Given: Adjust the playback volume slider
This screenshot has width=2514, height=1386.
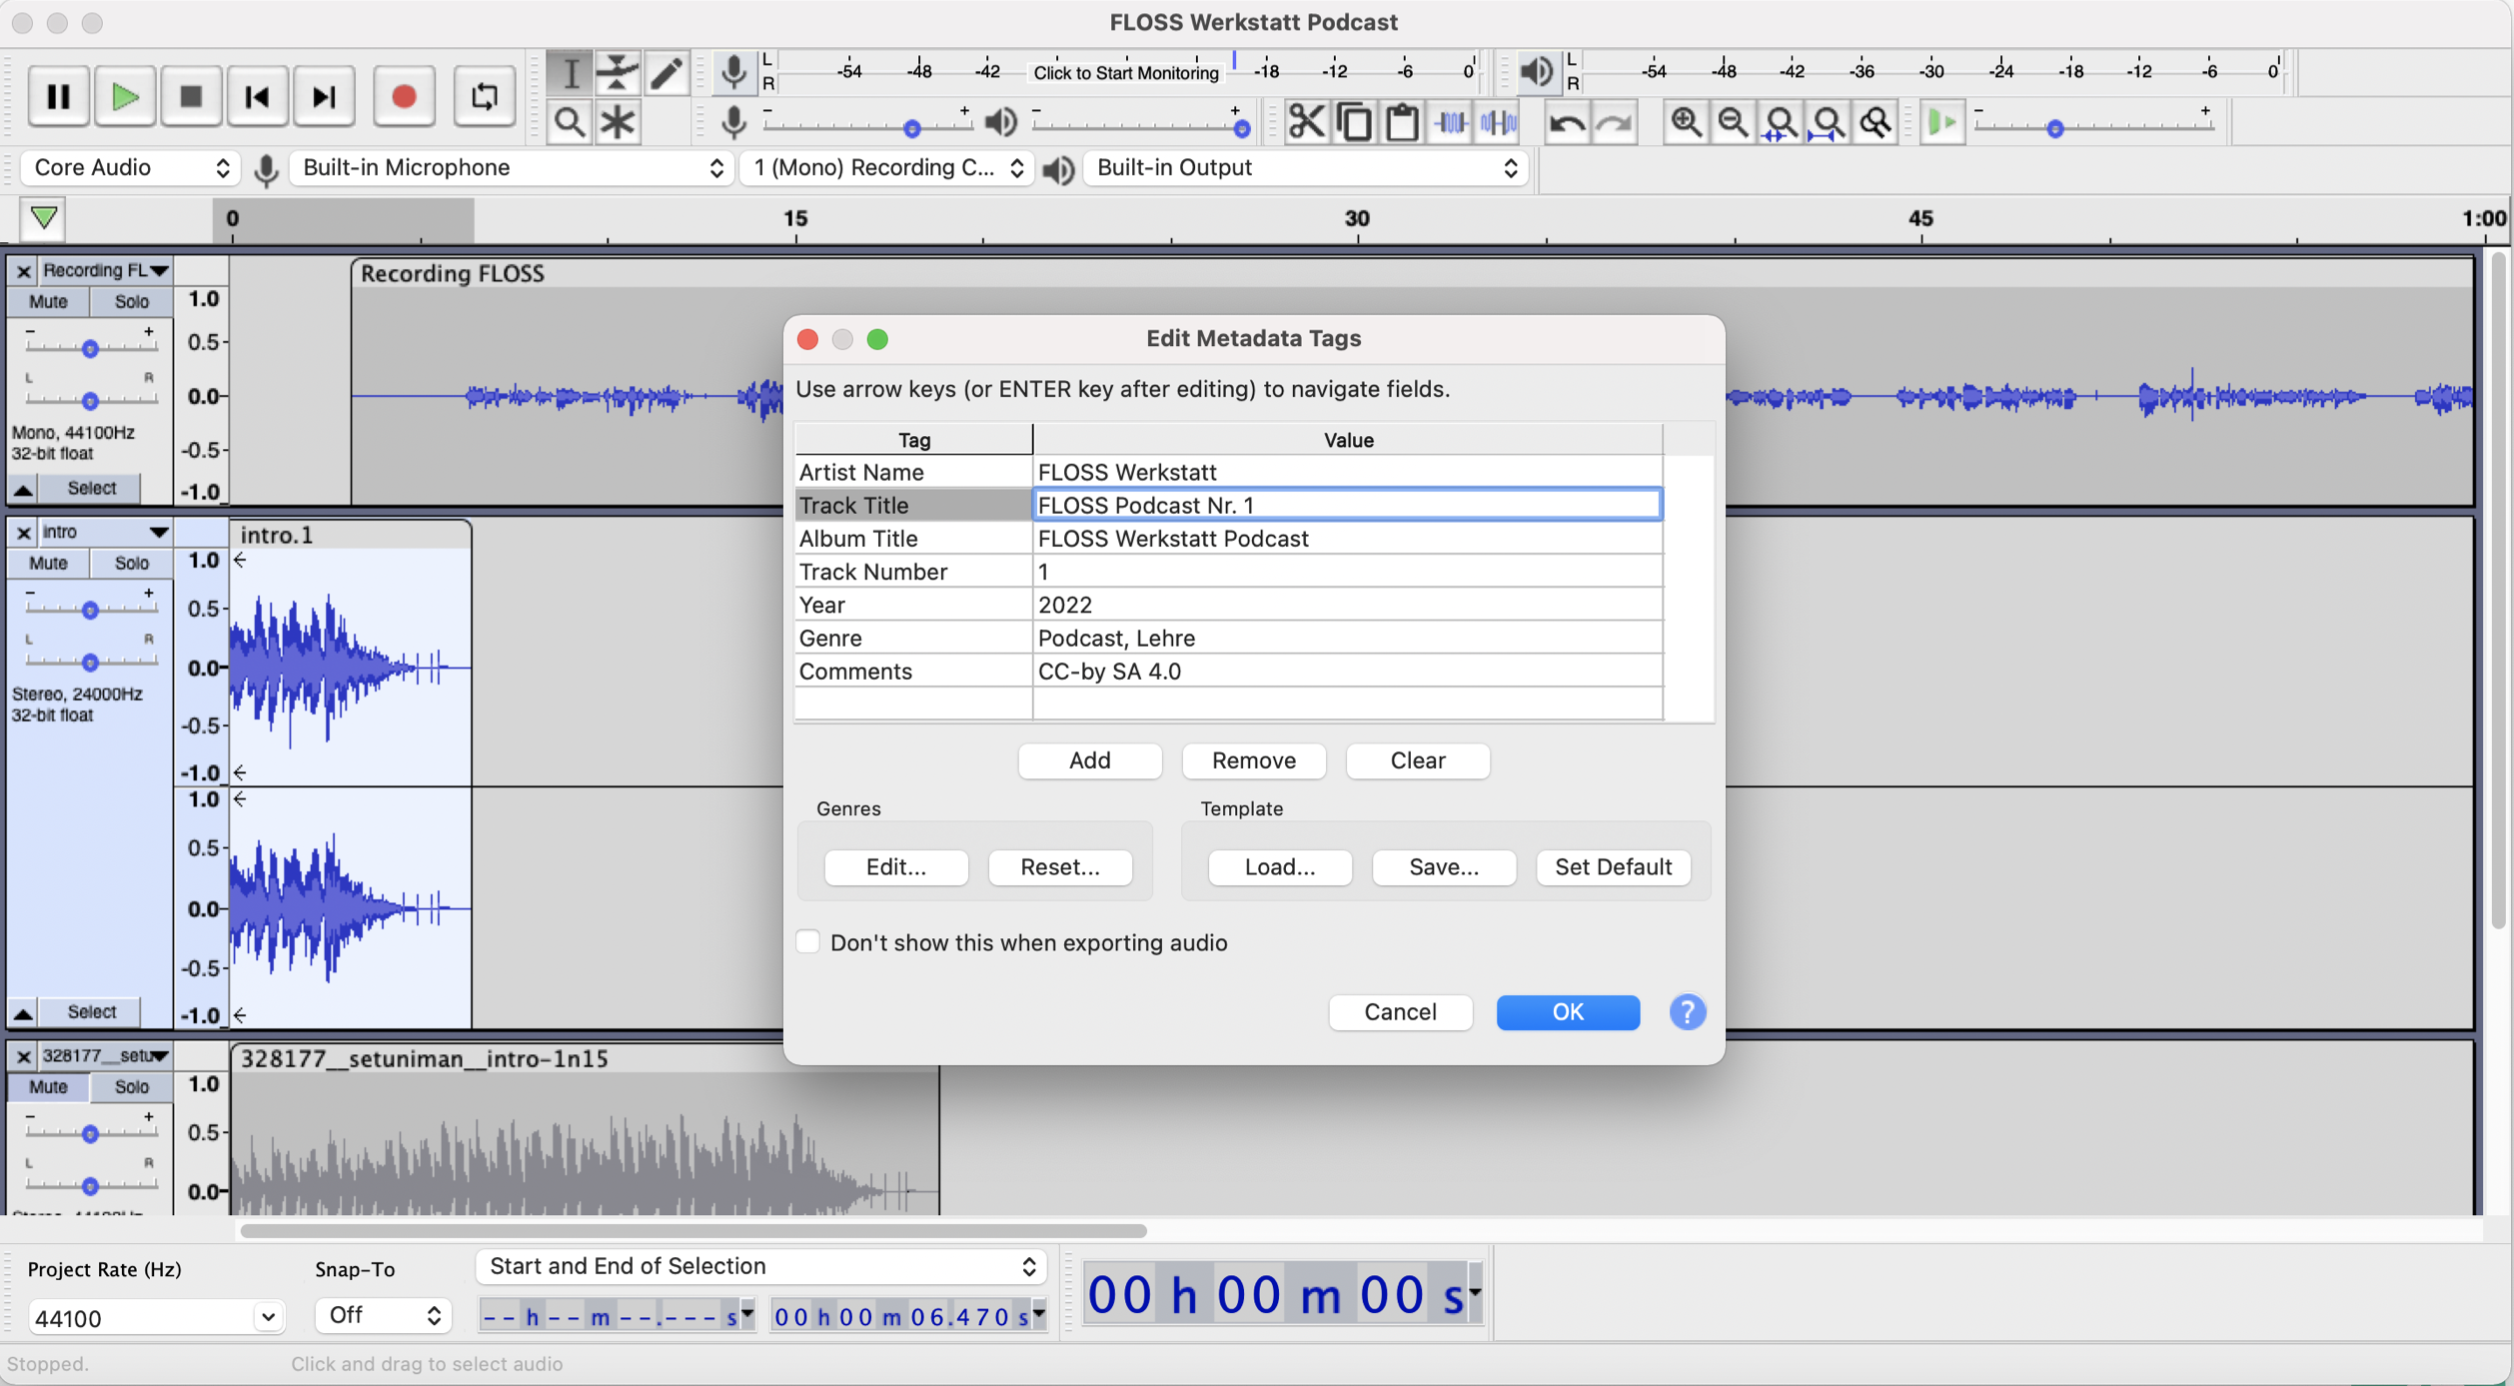Looking at the screenshot, I should tap(1140, 126).
